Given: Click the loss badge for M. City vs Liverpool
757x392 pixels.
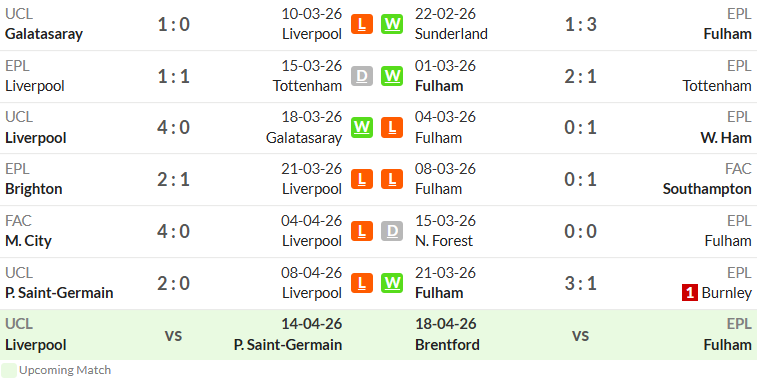Looking at the screenshot, I should (x=362, y=231).
